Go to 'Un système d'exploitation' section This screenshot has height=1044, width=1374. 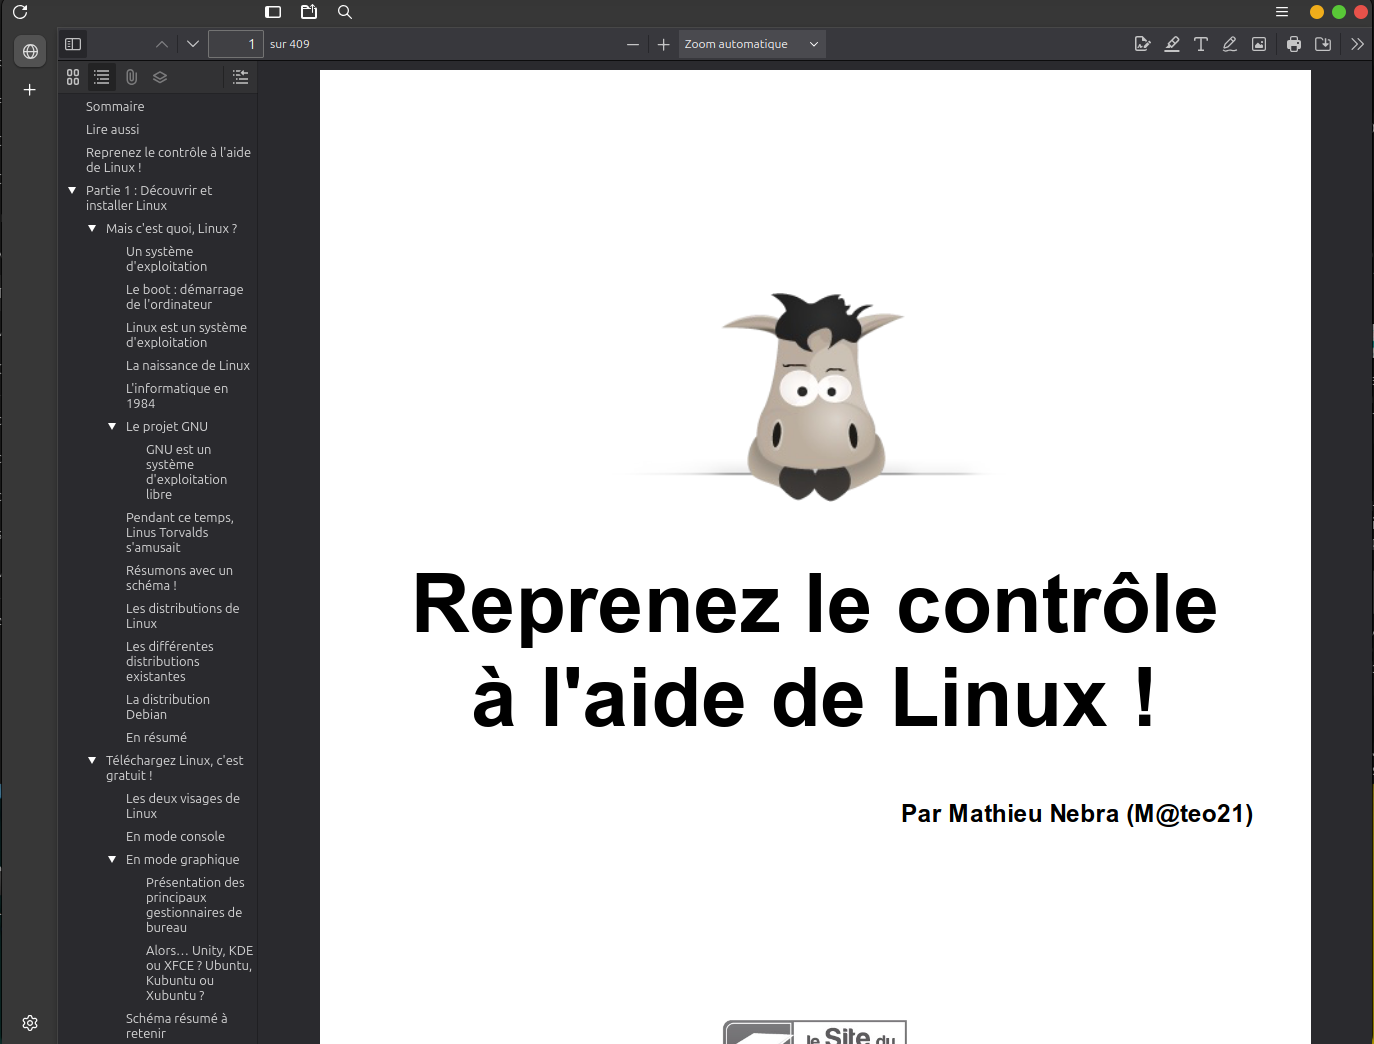click(x=166, y=259)
